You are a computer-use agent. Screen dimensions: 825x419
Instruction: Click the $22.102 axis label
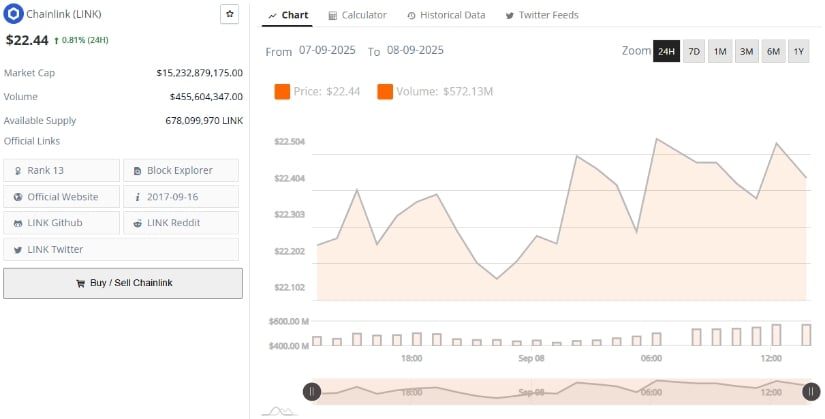[289, 287]
